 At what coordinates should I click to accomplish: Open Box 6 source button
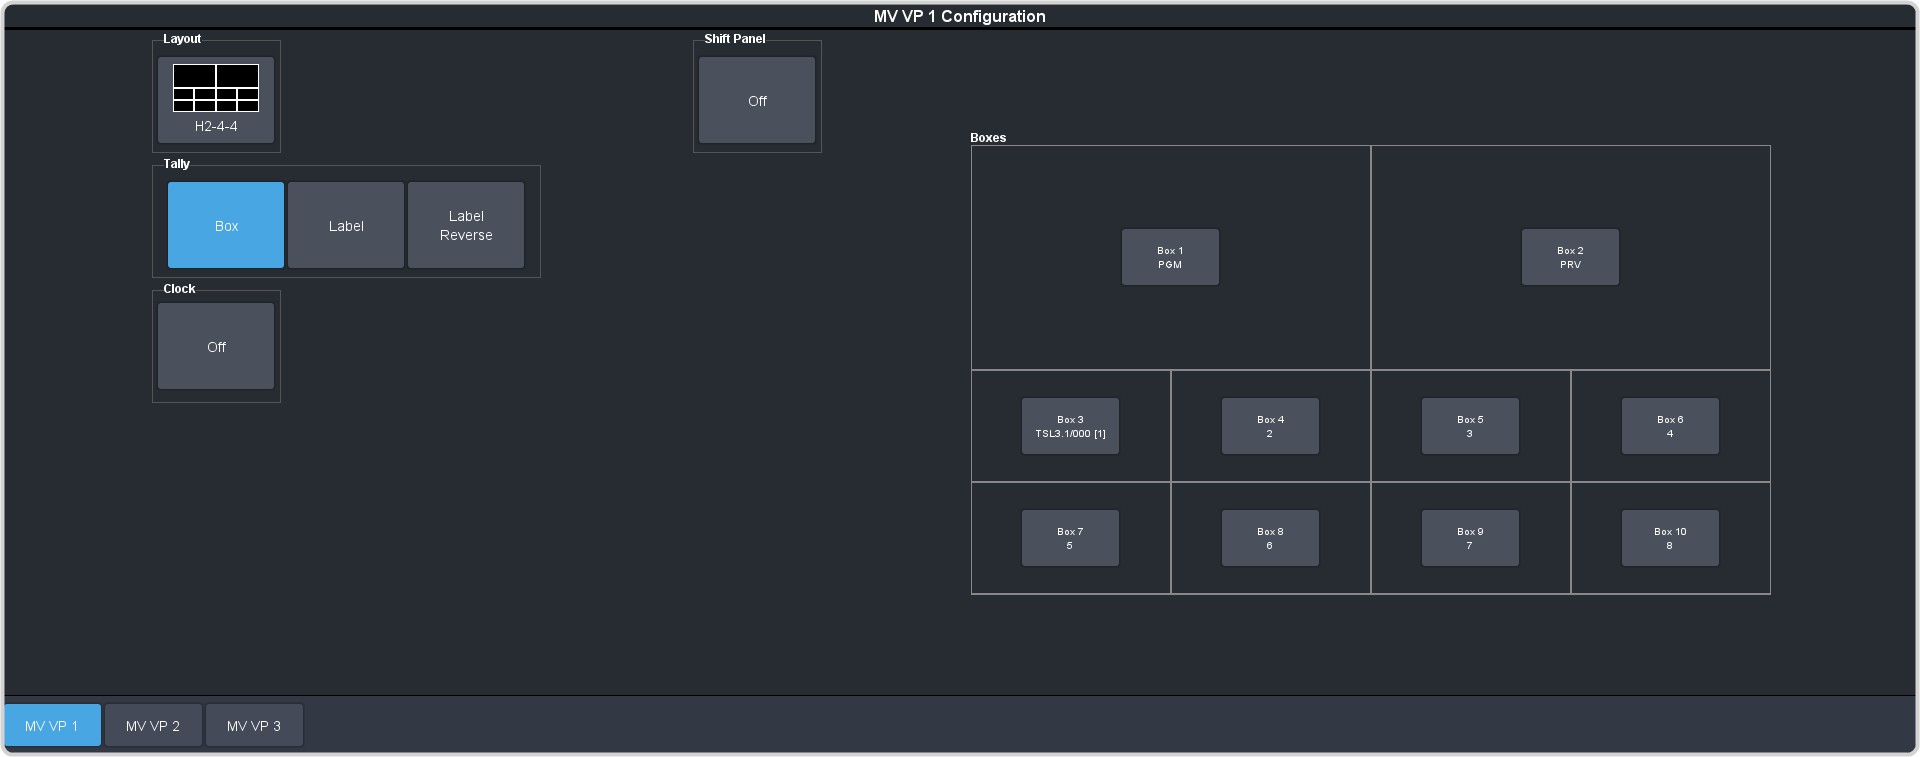point(1670,426)
